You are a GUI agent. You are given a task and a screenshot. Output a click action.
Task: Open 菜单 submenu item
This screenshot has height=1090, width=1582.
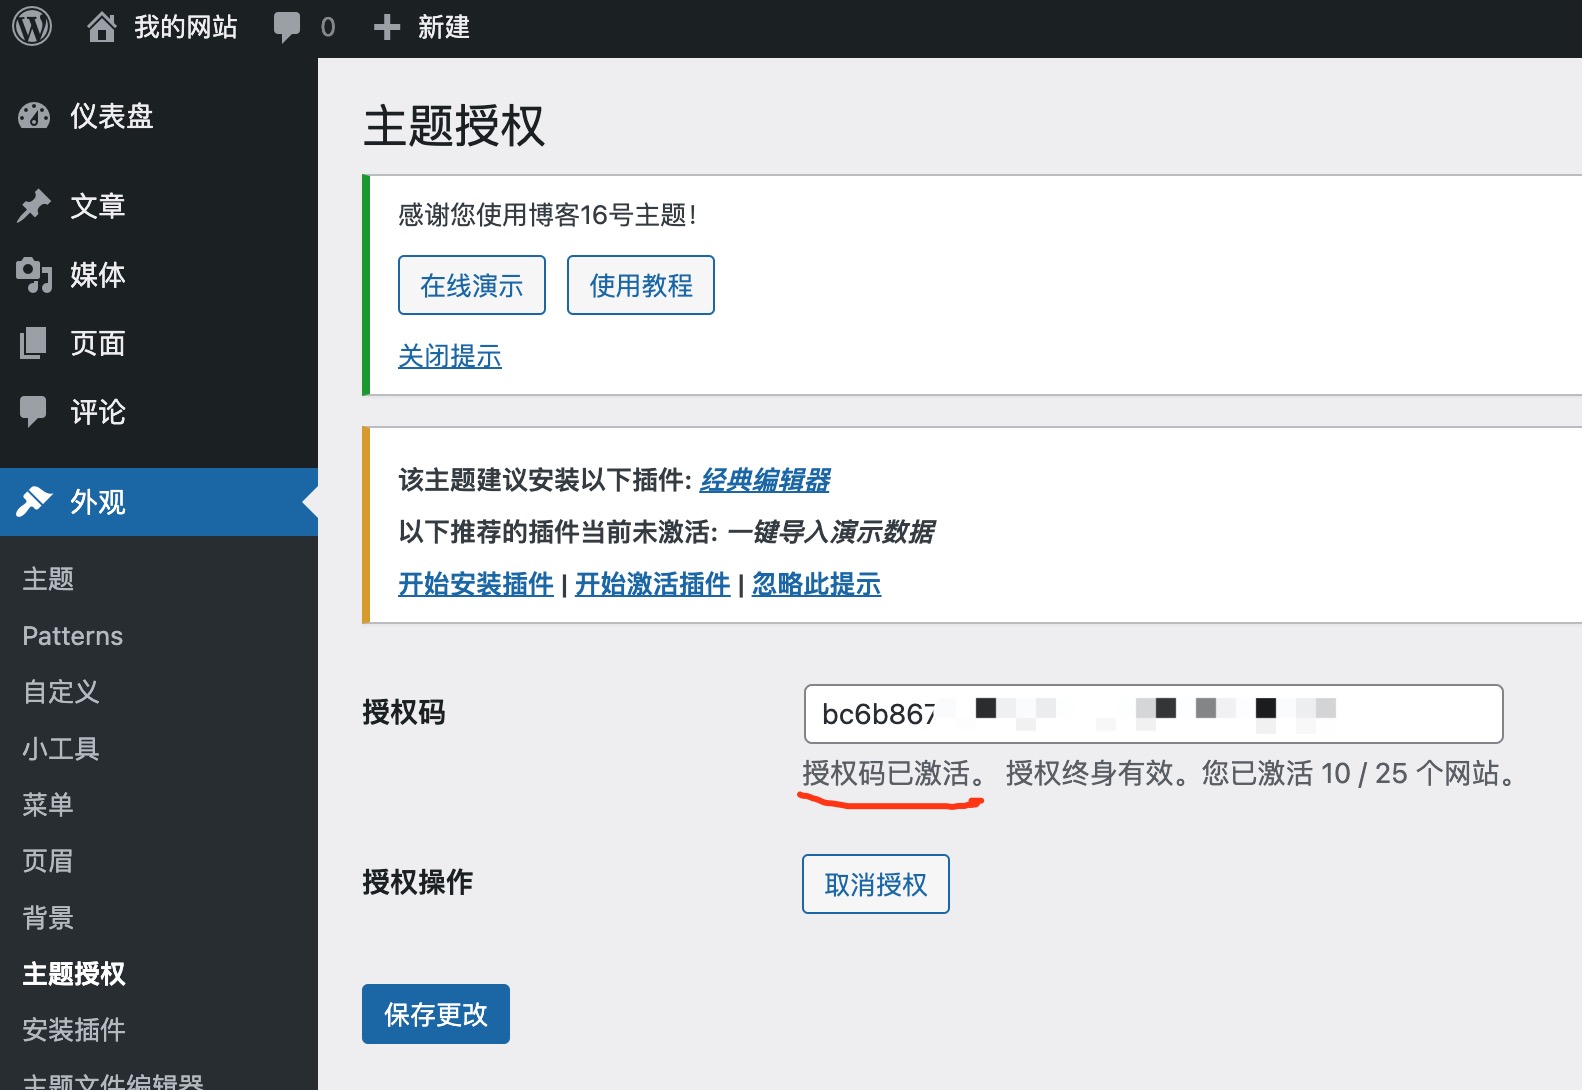point(48,804)
